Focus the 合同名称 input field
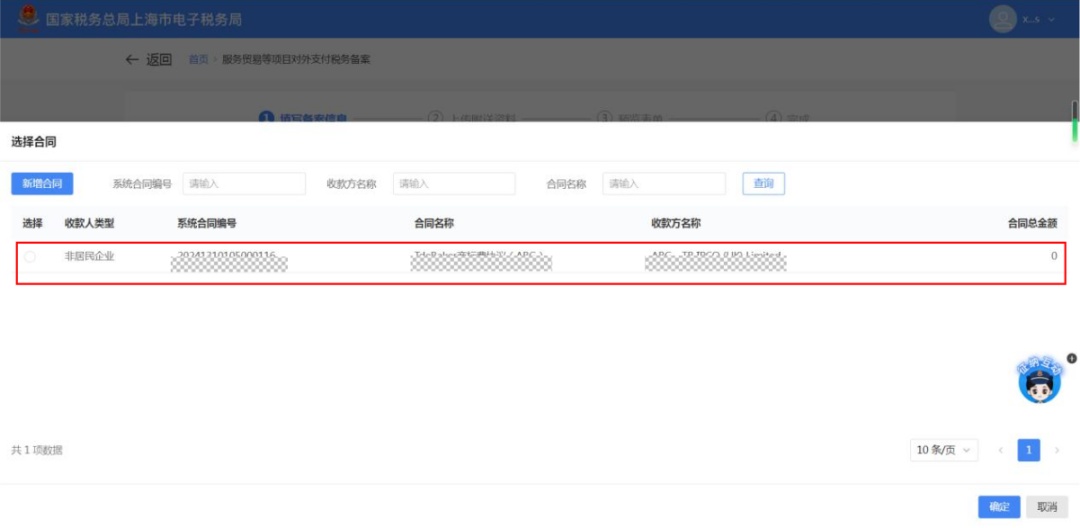The image size is (1080, 528). pyautogui.click(x=664, y=184)
